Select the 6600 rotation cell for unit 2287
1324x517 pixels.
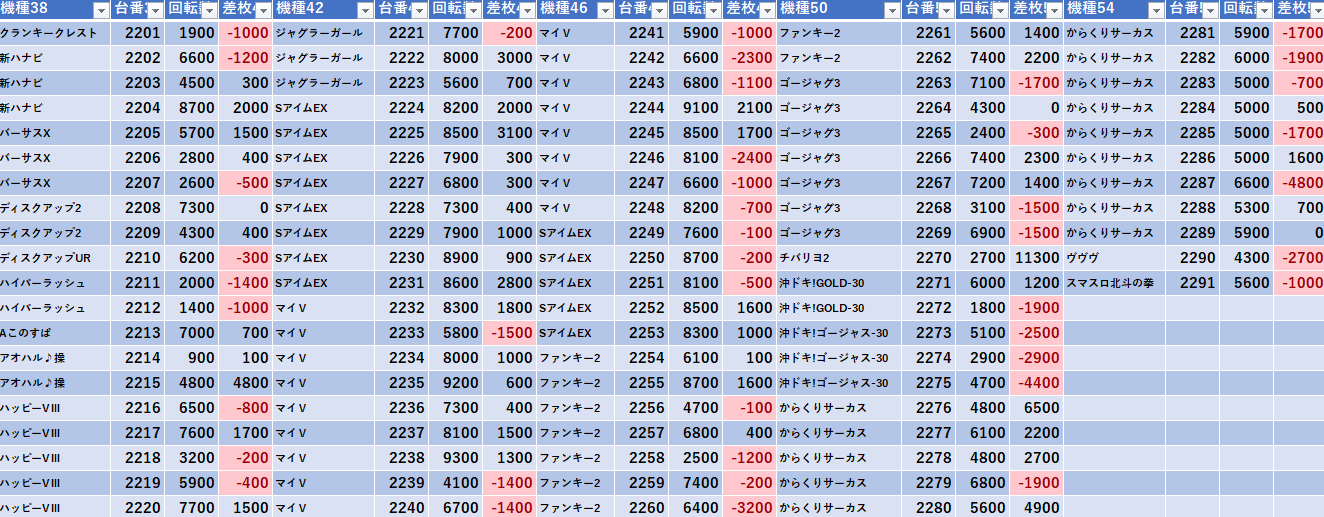tap(1245, 183)
